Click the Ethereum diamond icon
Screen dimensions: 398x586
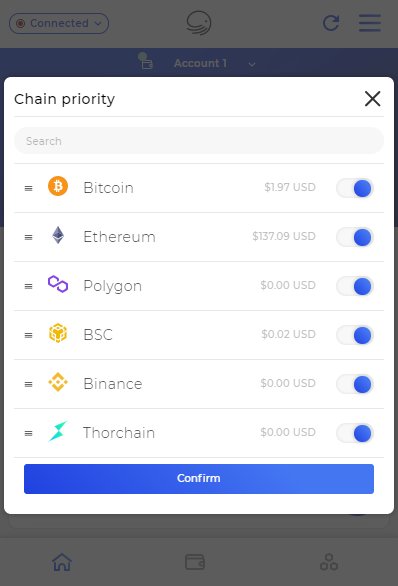tap(58, 235)
